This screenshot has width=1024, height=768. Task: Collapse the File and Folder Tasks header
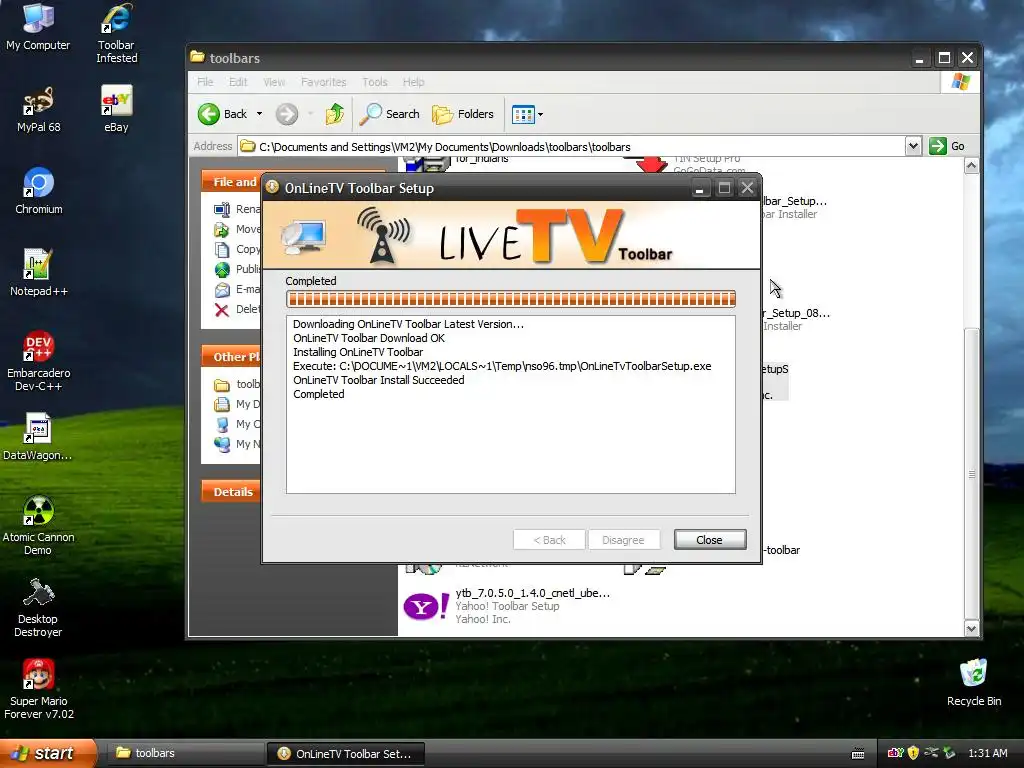click(x=232, y=182)
